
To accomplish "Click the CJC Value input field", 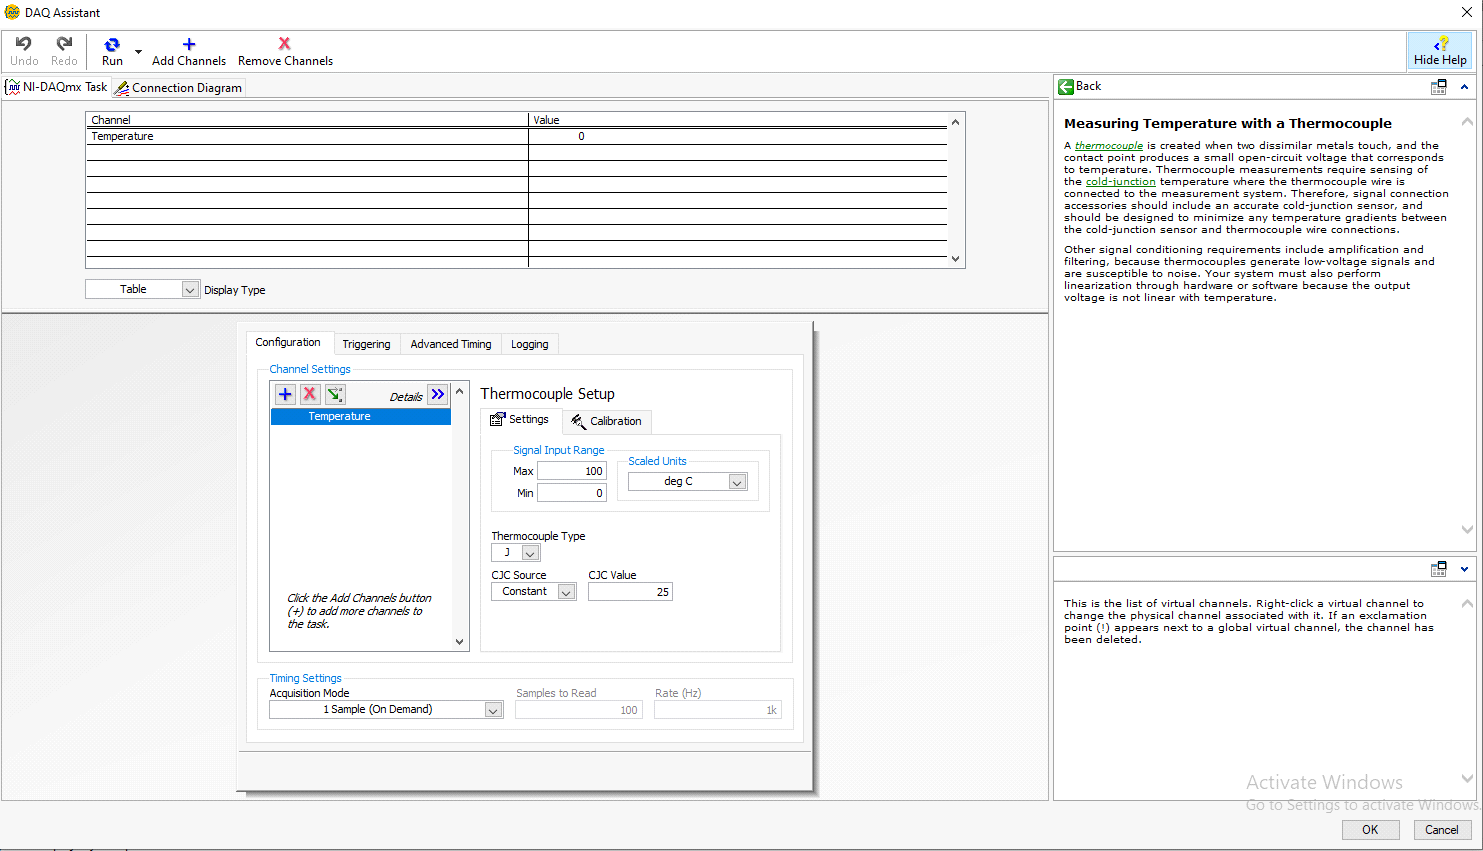I will [630, 592].
